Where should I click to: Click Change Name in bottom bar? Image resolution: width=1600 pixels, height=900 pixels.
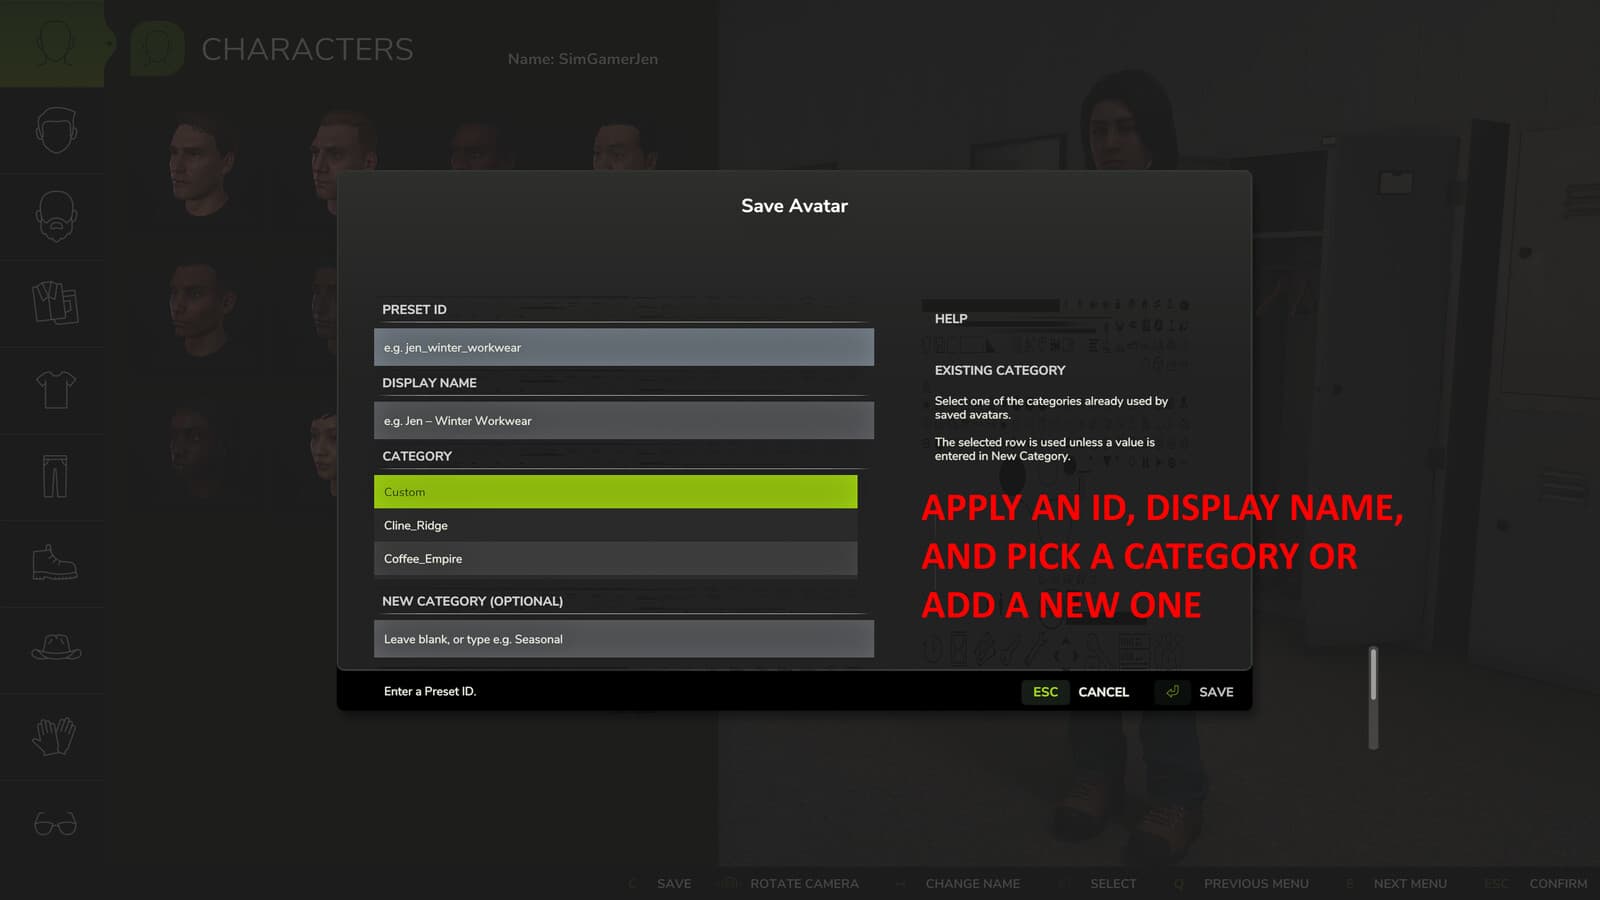click(x=972, y=883)
